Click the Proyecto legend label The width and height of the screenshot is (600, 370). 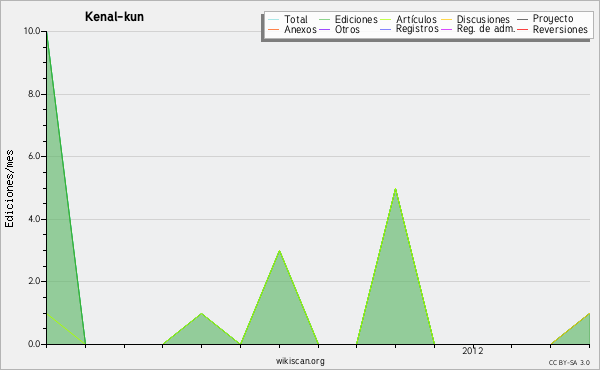tap(553, 18)
